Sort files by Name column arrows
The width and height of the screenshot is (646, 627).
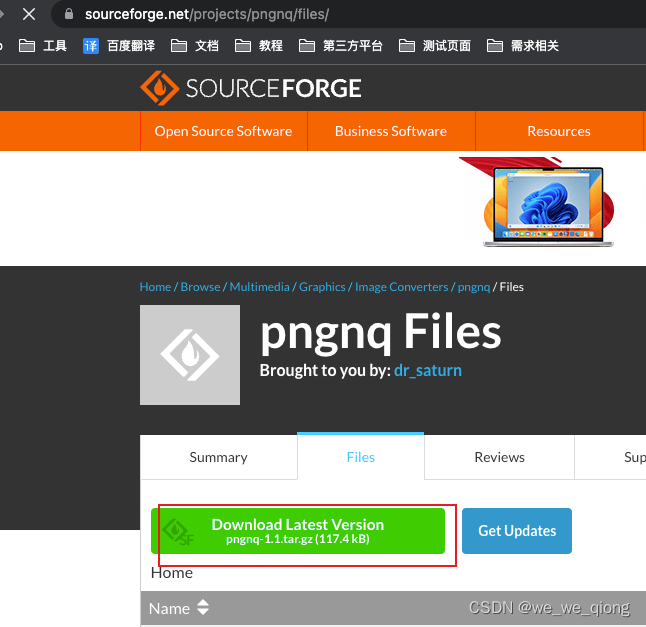tap(203, 607)
